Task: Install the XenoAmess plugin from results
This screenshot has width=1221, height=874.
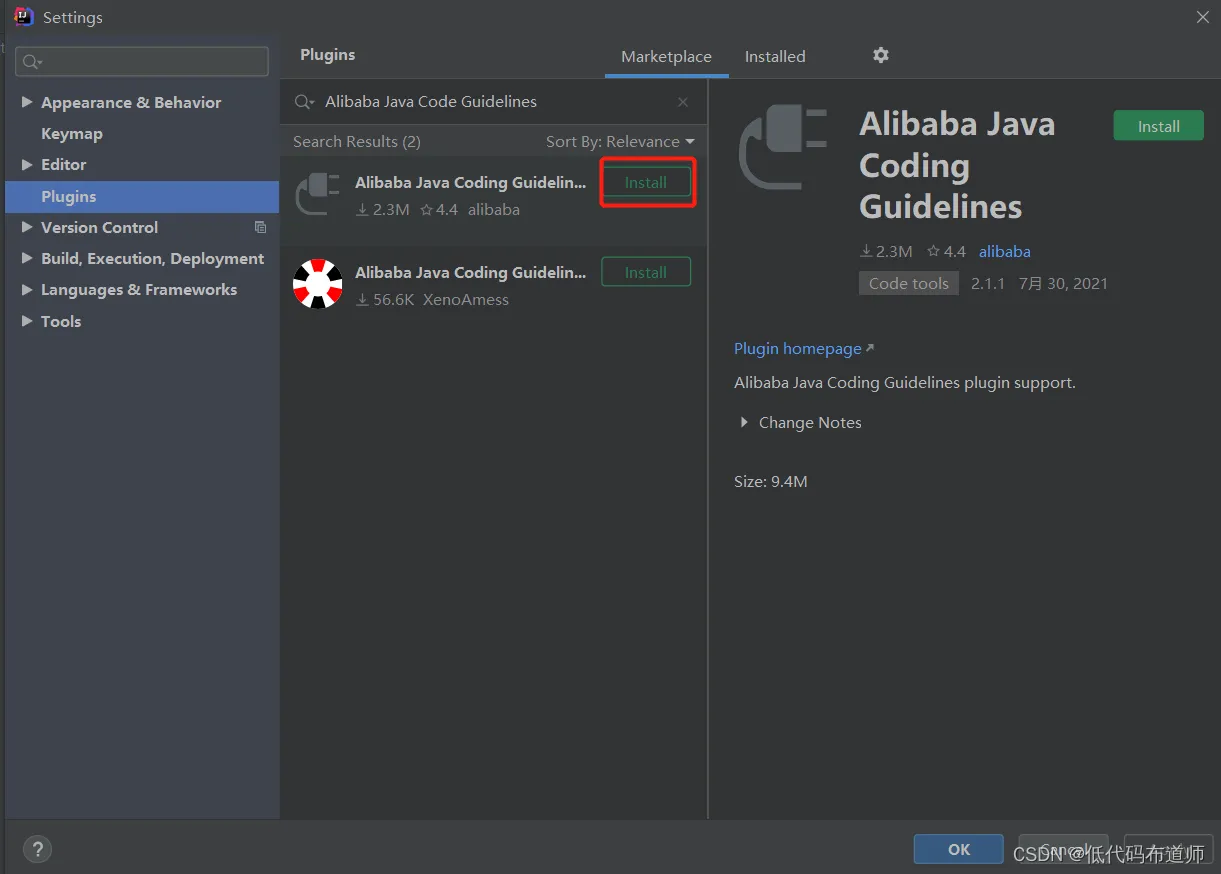Action: click(x=646, y=272)
